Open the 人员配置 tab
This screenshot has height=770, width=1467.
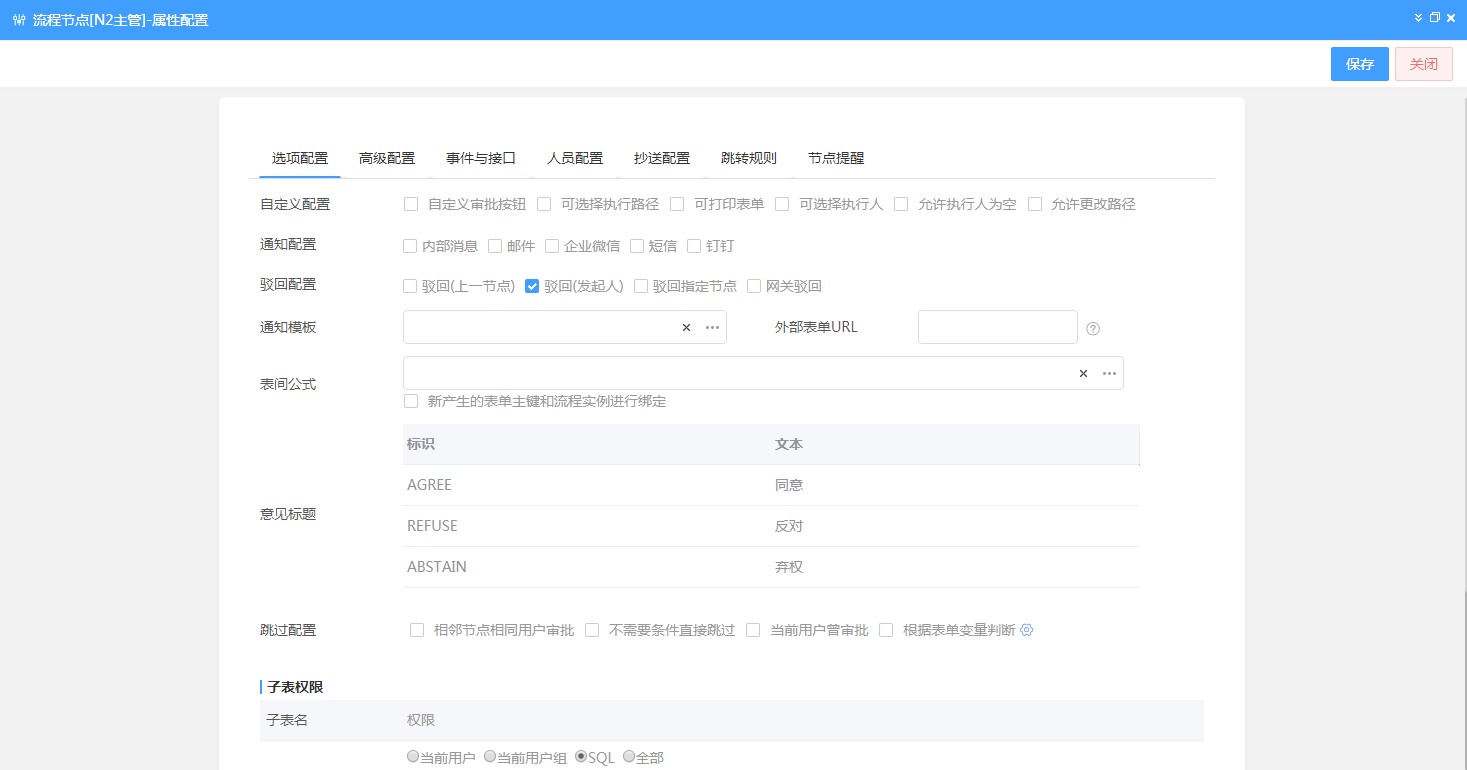[x=575, y=158]
